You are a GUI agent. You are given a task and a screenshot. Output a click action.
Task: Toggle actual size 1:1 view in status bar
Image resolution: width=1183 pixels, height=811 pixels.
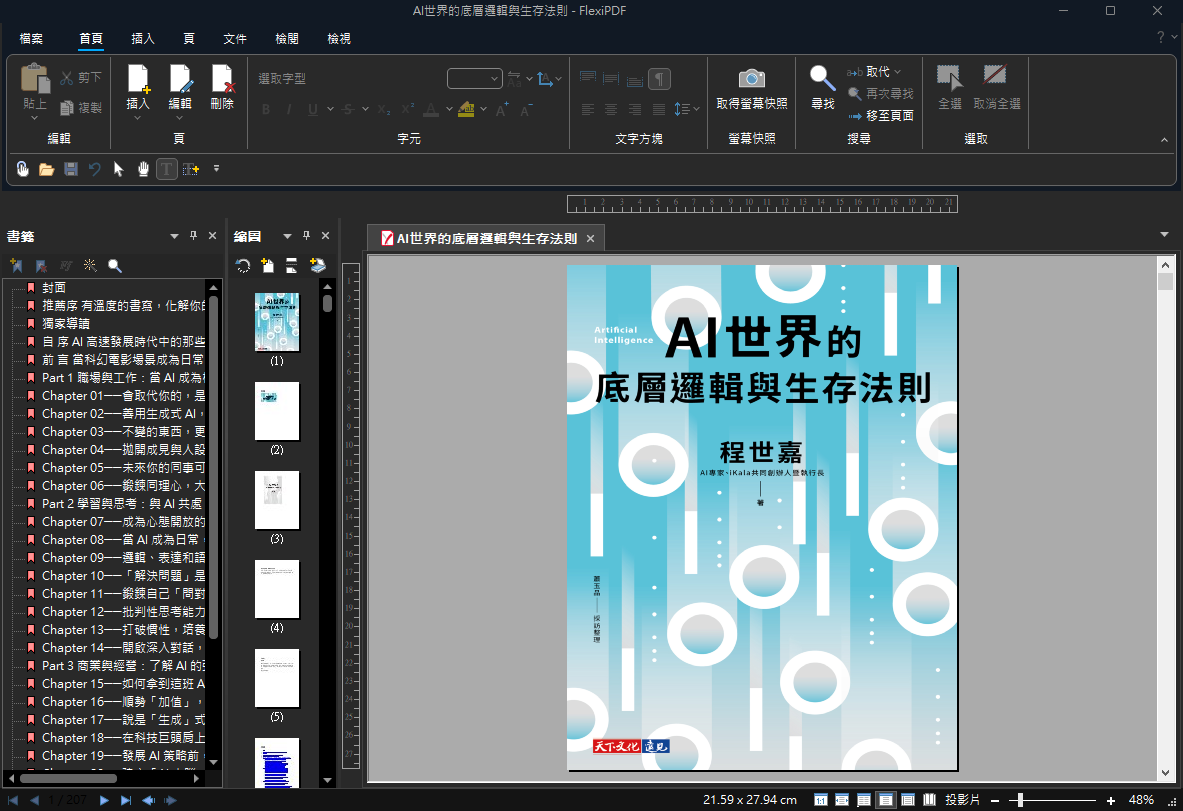click(820, 800)
